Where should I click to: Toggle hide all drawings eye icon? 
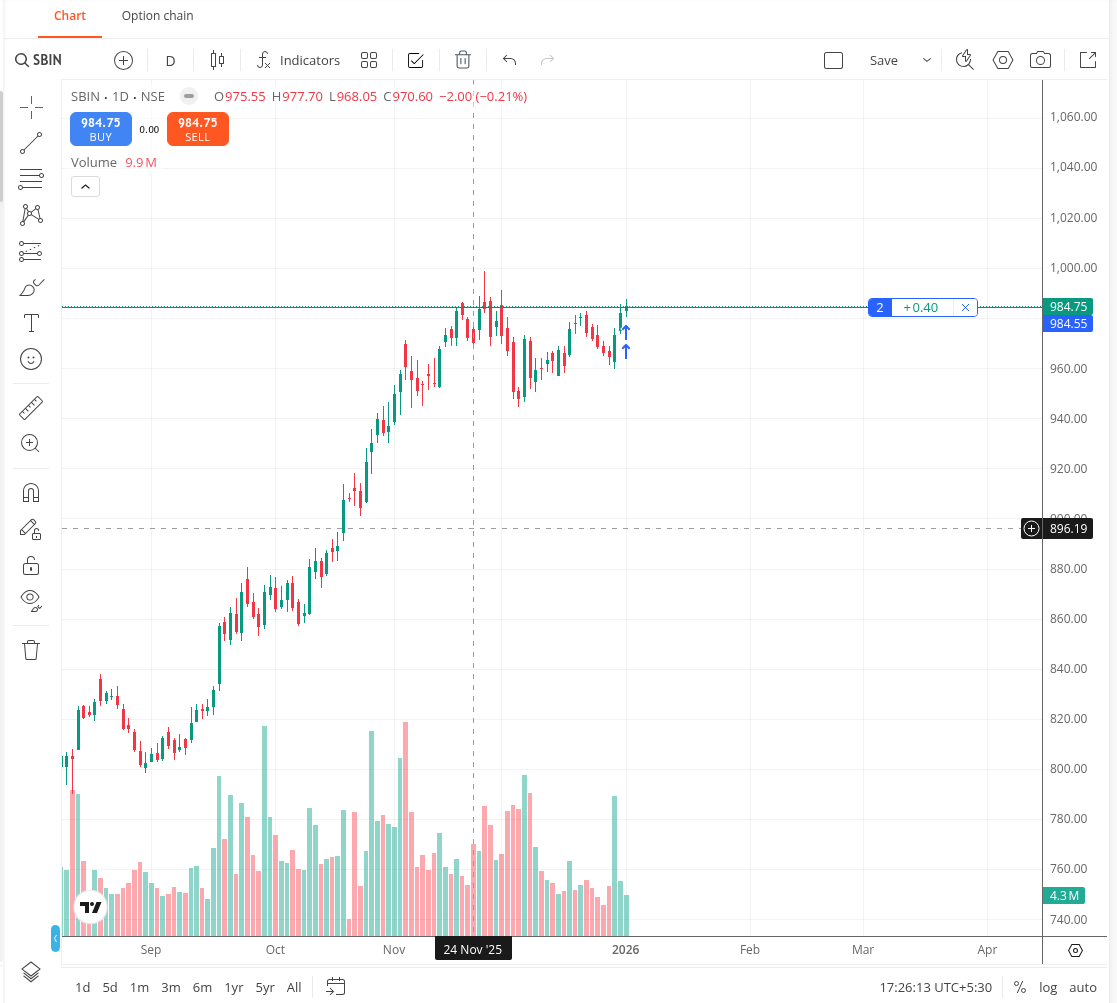tap(31, 600)
